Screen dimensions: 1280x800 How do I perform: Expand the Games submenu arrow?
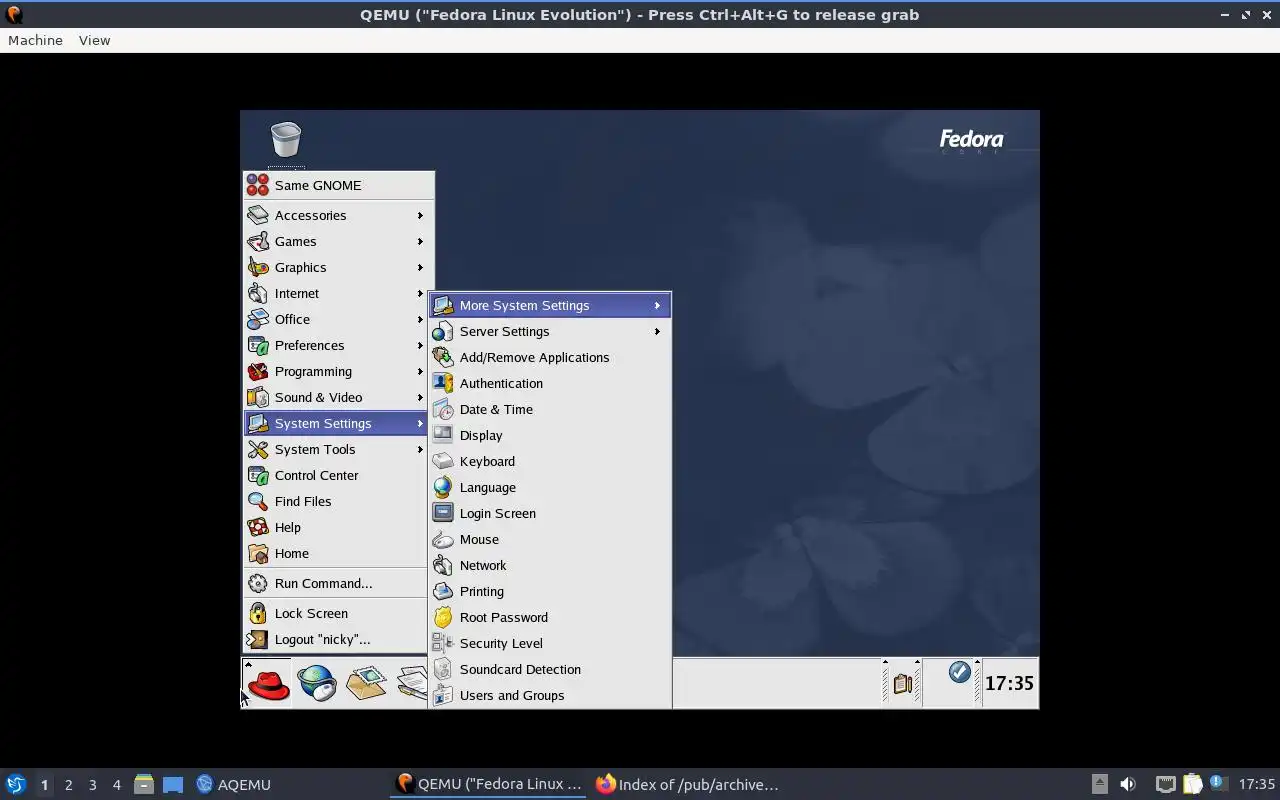coord(420,241)
